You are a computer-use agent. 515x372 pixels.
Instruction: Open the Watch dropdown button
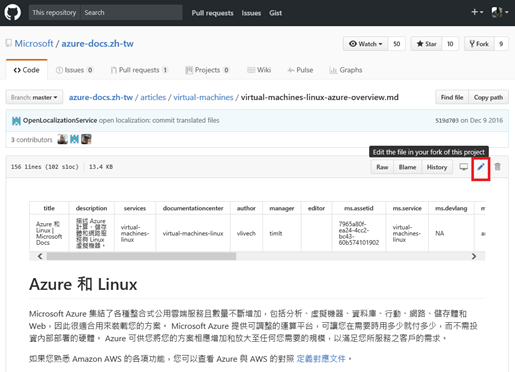tap(365, 44)
